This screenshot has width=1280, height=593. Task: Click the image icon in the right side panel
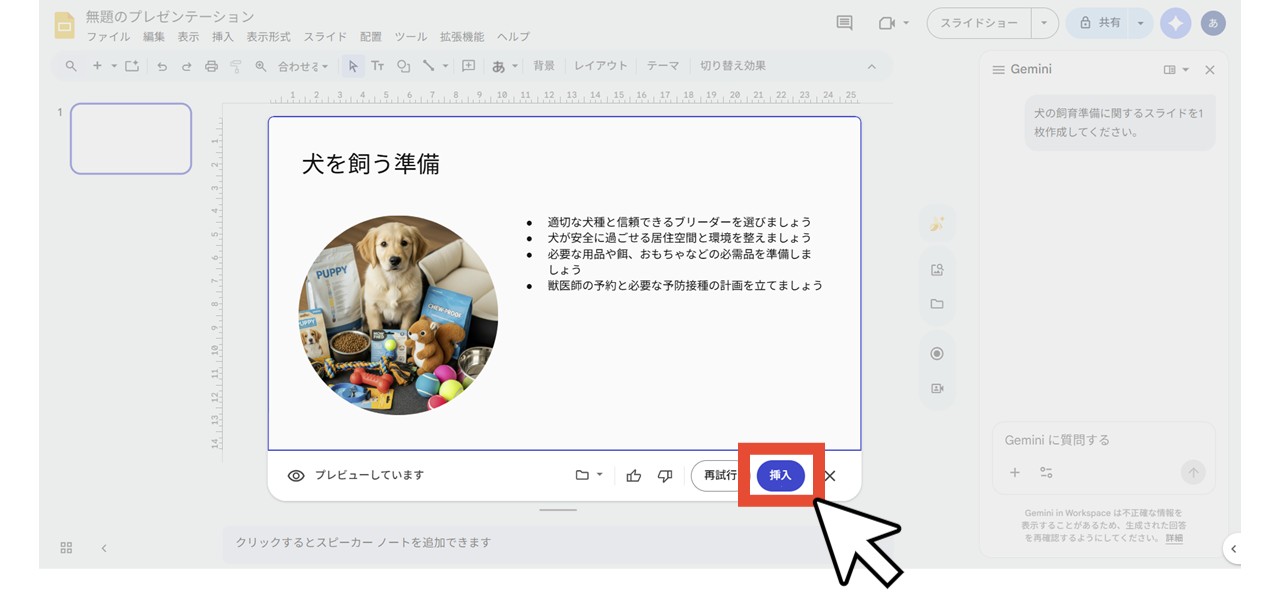937,268
